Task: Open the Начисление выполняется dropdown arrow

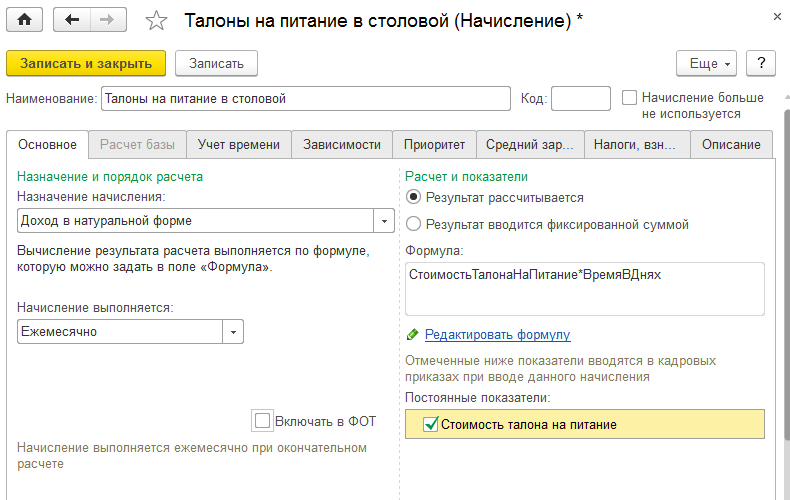Action: (232, 331)
